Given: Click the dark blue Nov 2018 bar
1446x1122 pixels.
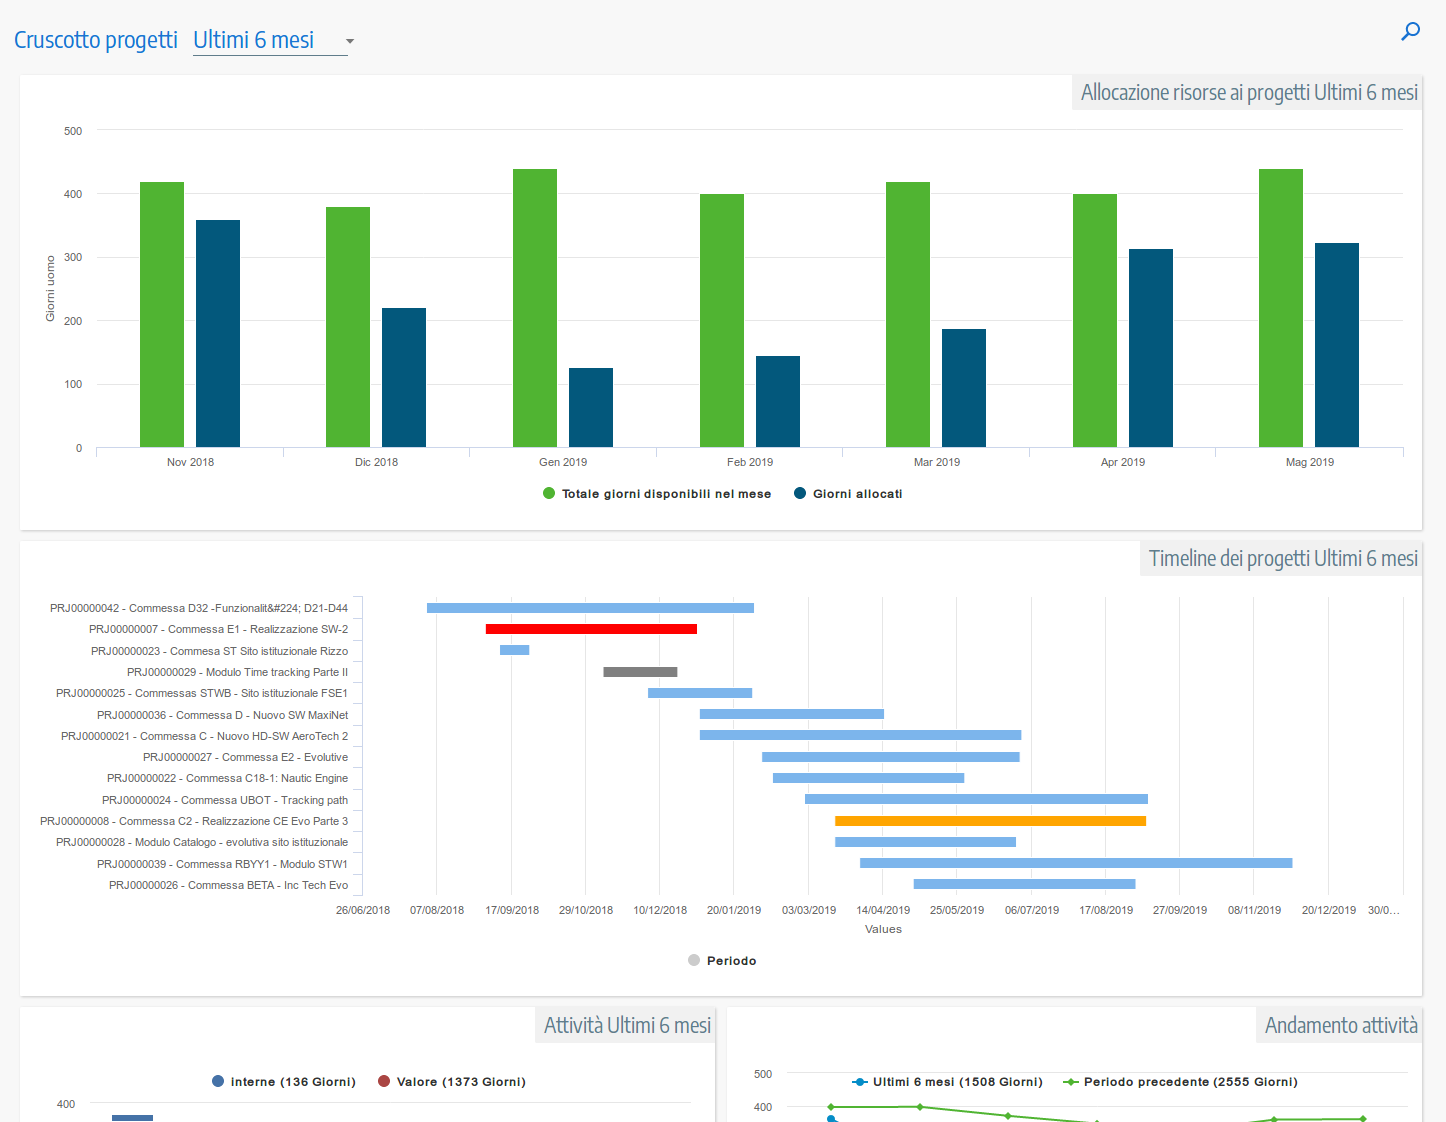Looking at the screenshot, I should [x=218, y=333].
